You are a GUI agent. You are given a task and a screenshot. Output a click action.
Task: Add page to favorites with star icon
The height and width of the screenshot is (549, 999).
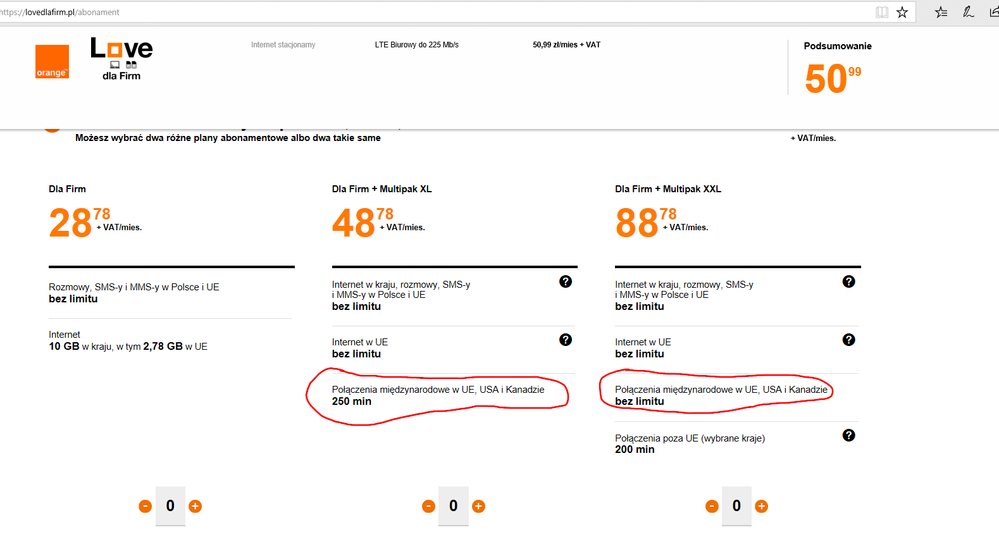(x=902, y=12)
